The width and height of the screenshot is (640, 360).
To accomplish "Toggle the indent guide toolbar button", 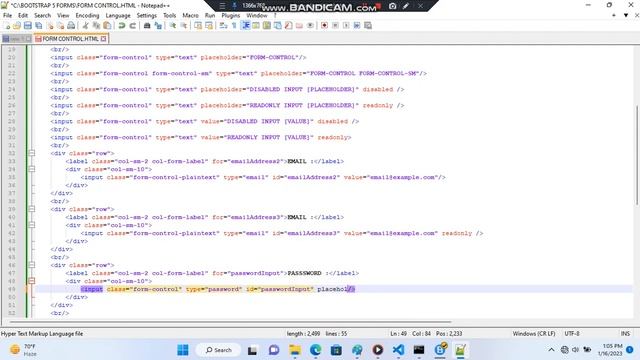I will (245, 25).
